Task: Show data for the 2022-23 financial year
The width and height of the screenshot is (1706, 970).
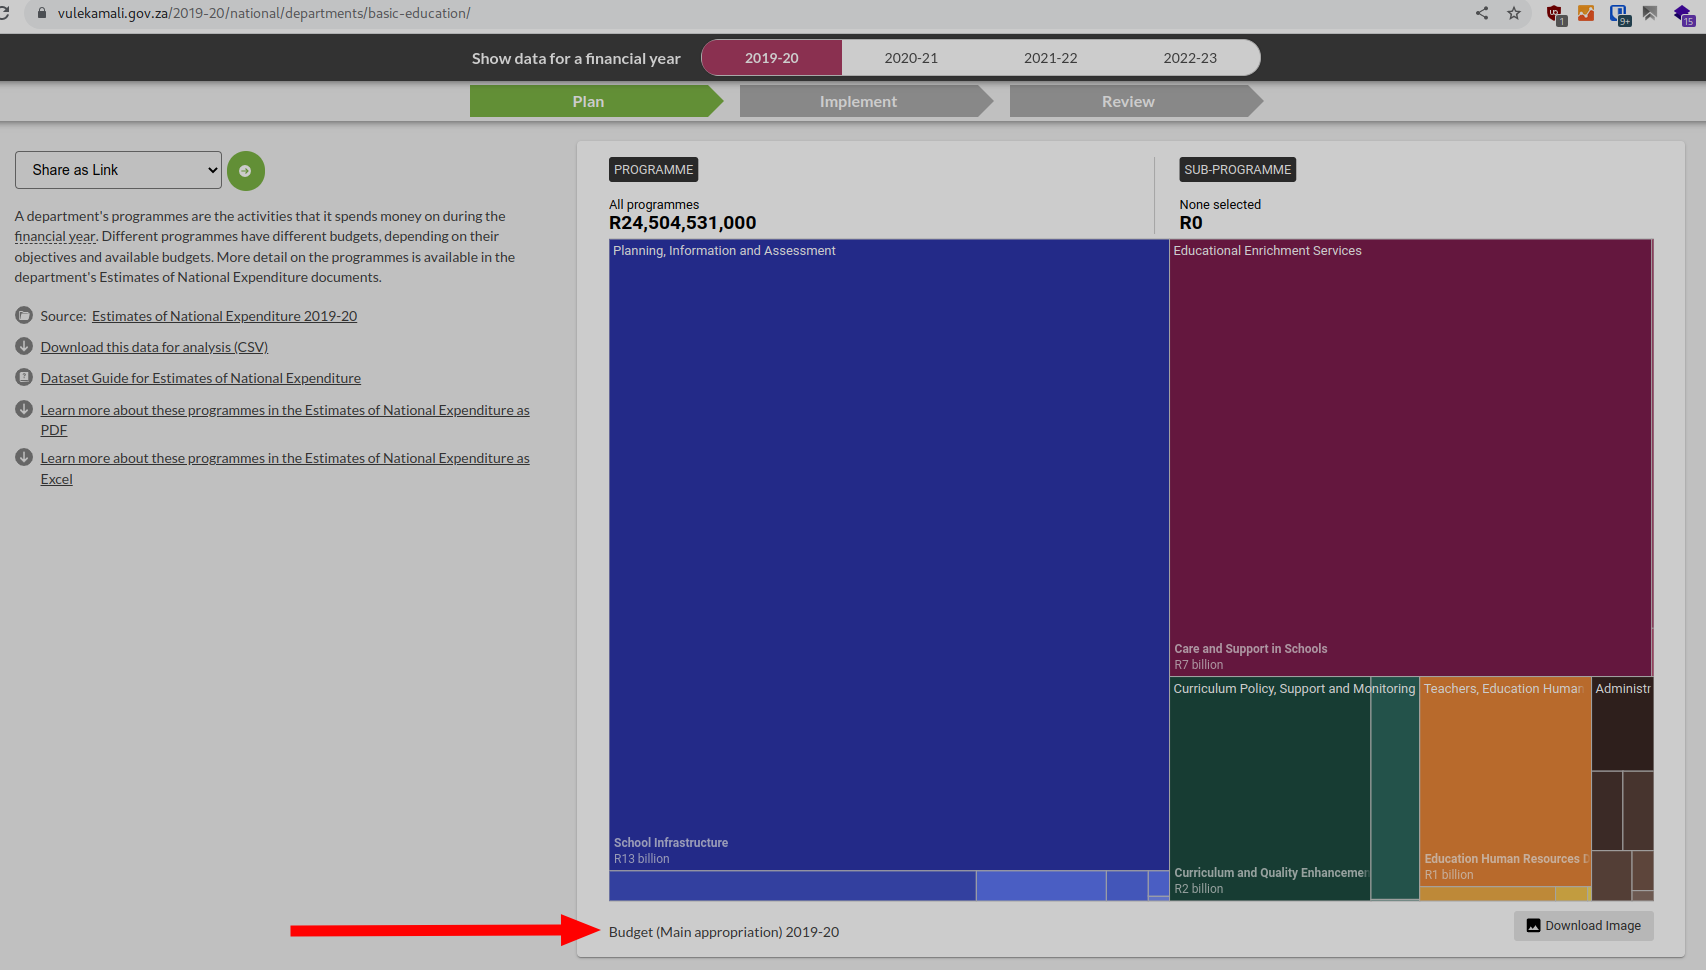Action: tap(1189, 57)
